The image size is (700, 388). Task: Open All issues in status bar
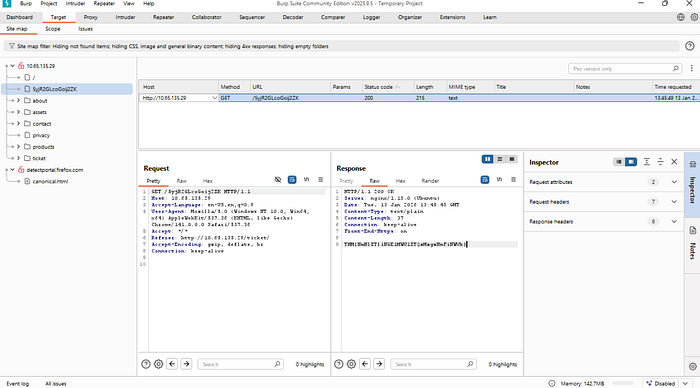coord(56,384)
